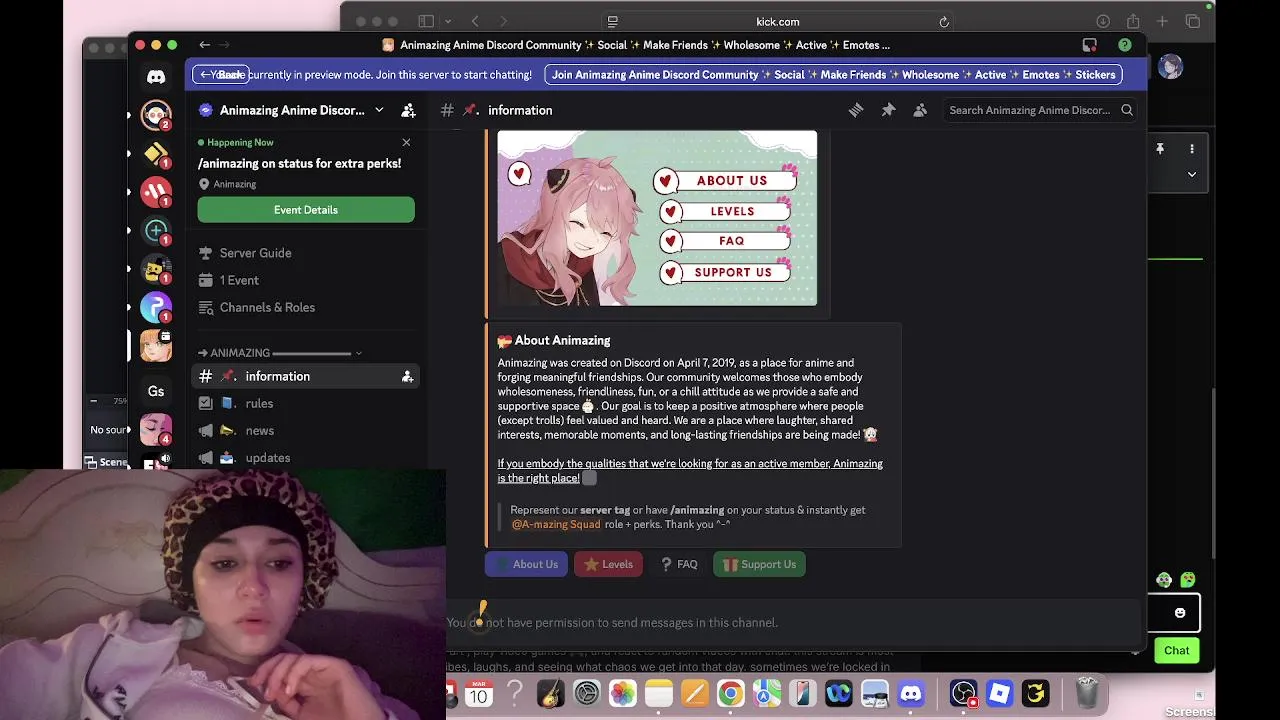Open the 1 Event entry
Screen dimensions: 1280x720
(x=305, y=280)
